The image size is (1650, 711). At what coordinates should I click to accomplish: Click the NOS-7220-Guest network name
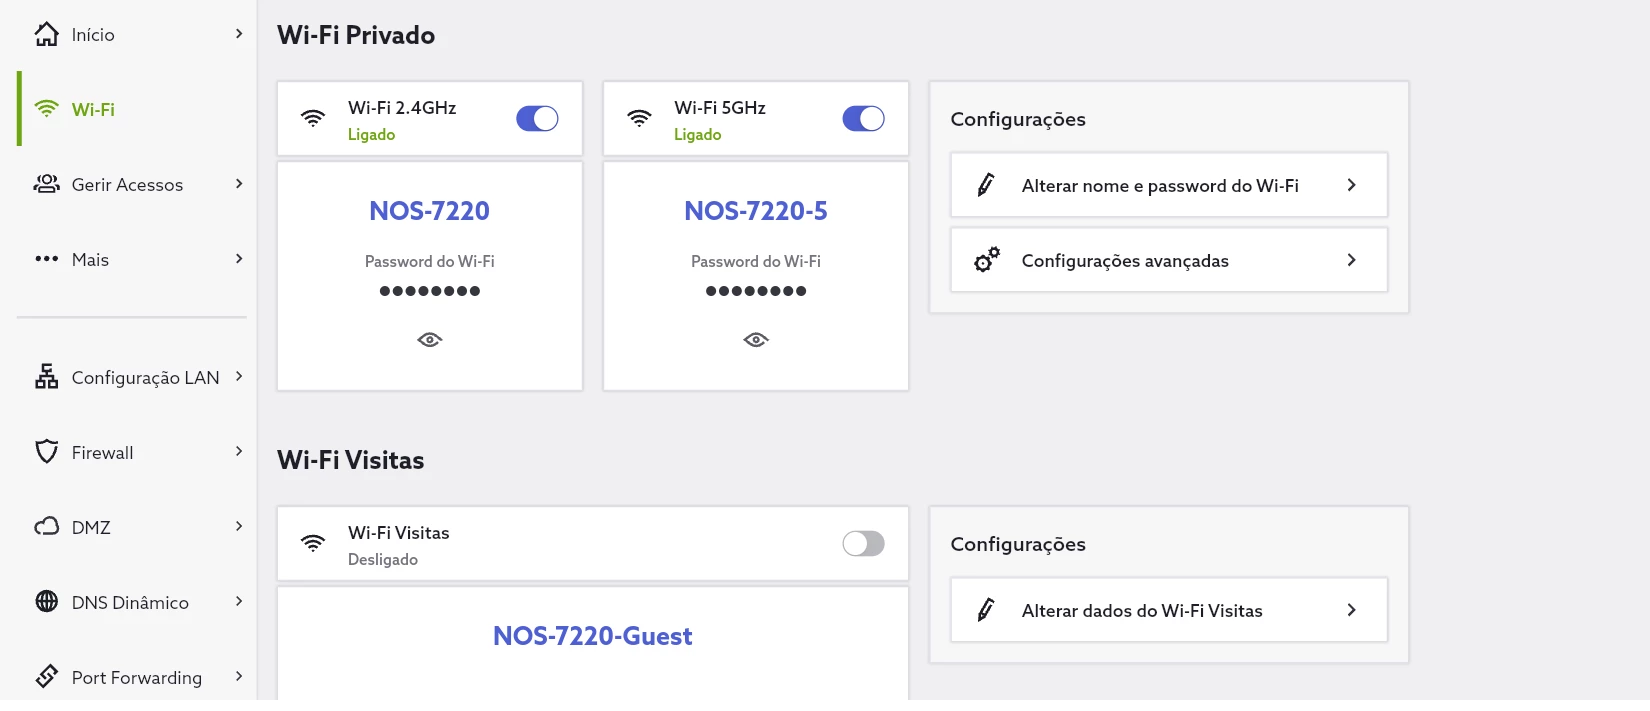coord(592,636)
